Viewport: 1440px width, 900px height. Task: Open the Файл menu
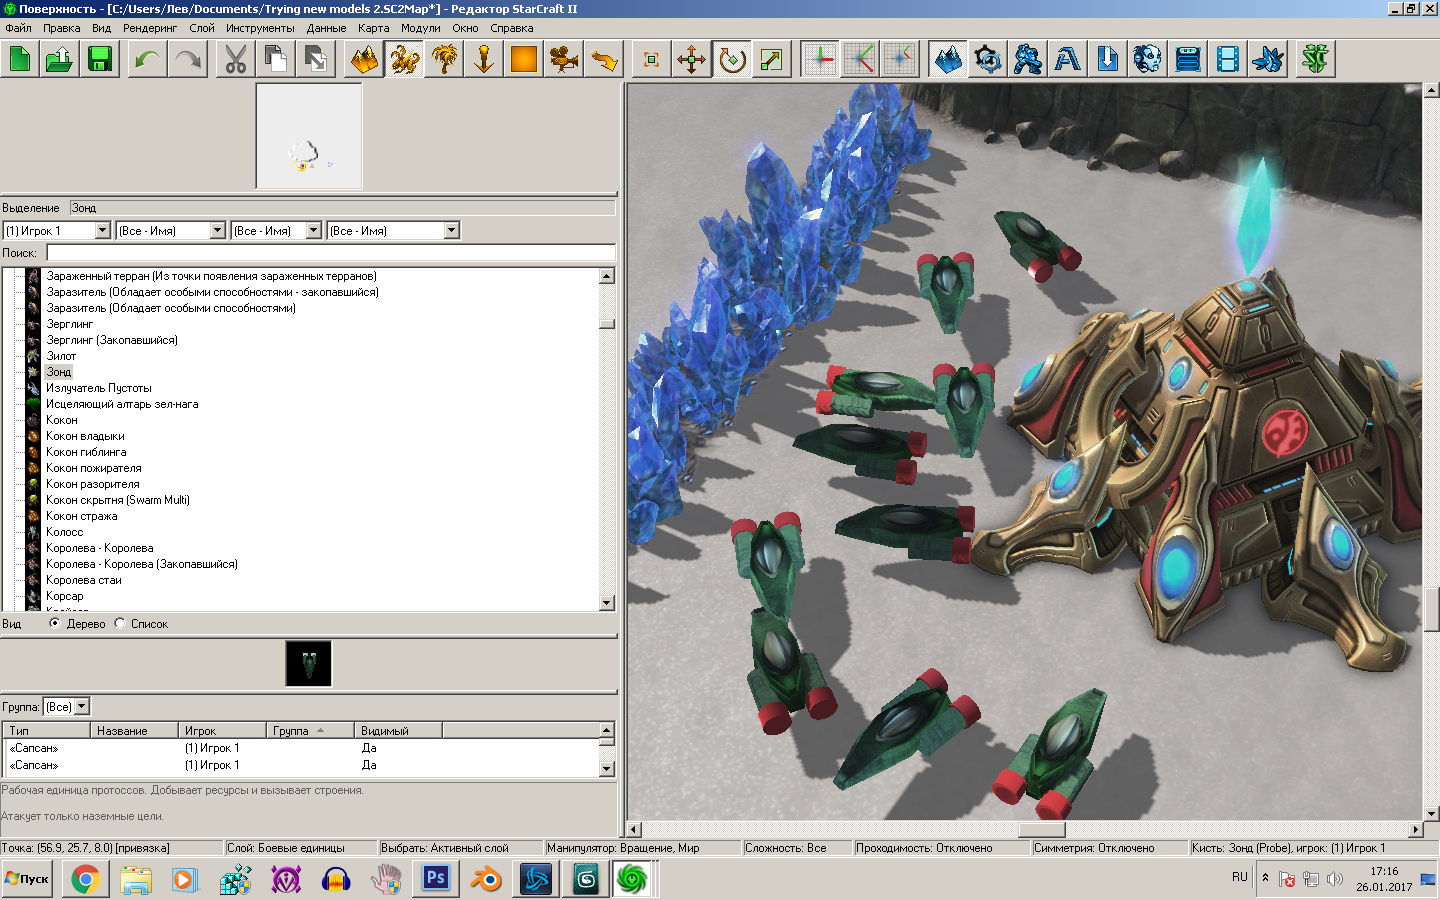(18, 28)
